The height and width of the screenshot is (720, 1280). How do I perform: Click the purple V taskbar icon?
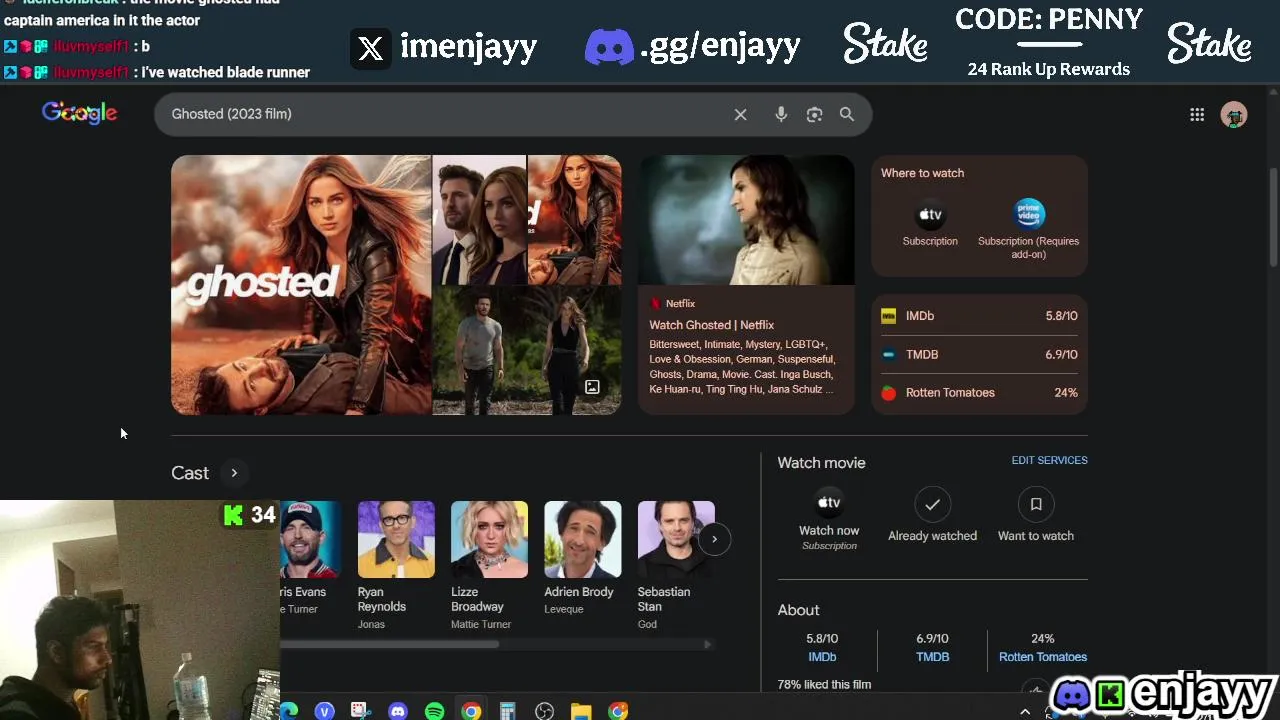click(x=324, y=711)
